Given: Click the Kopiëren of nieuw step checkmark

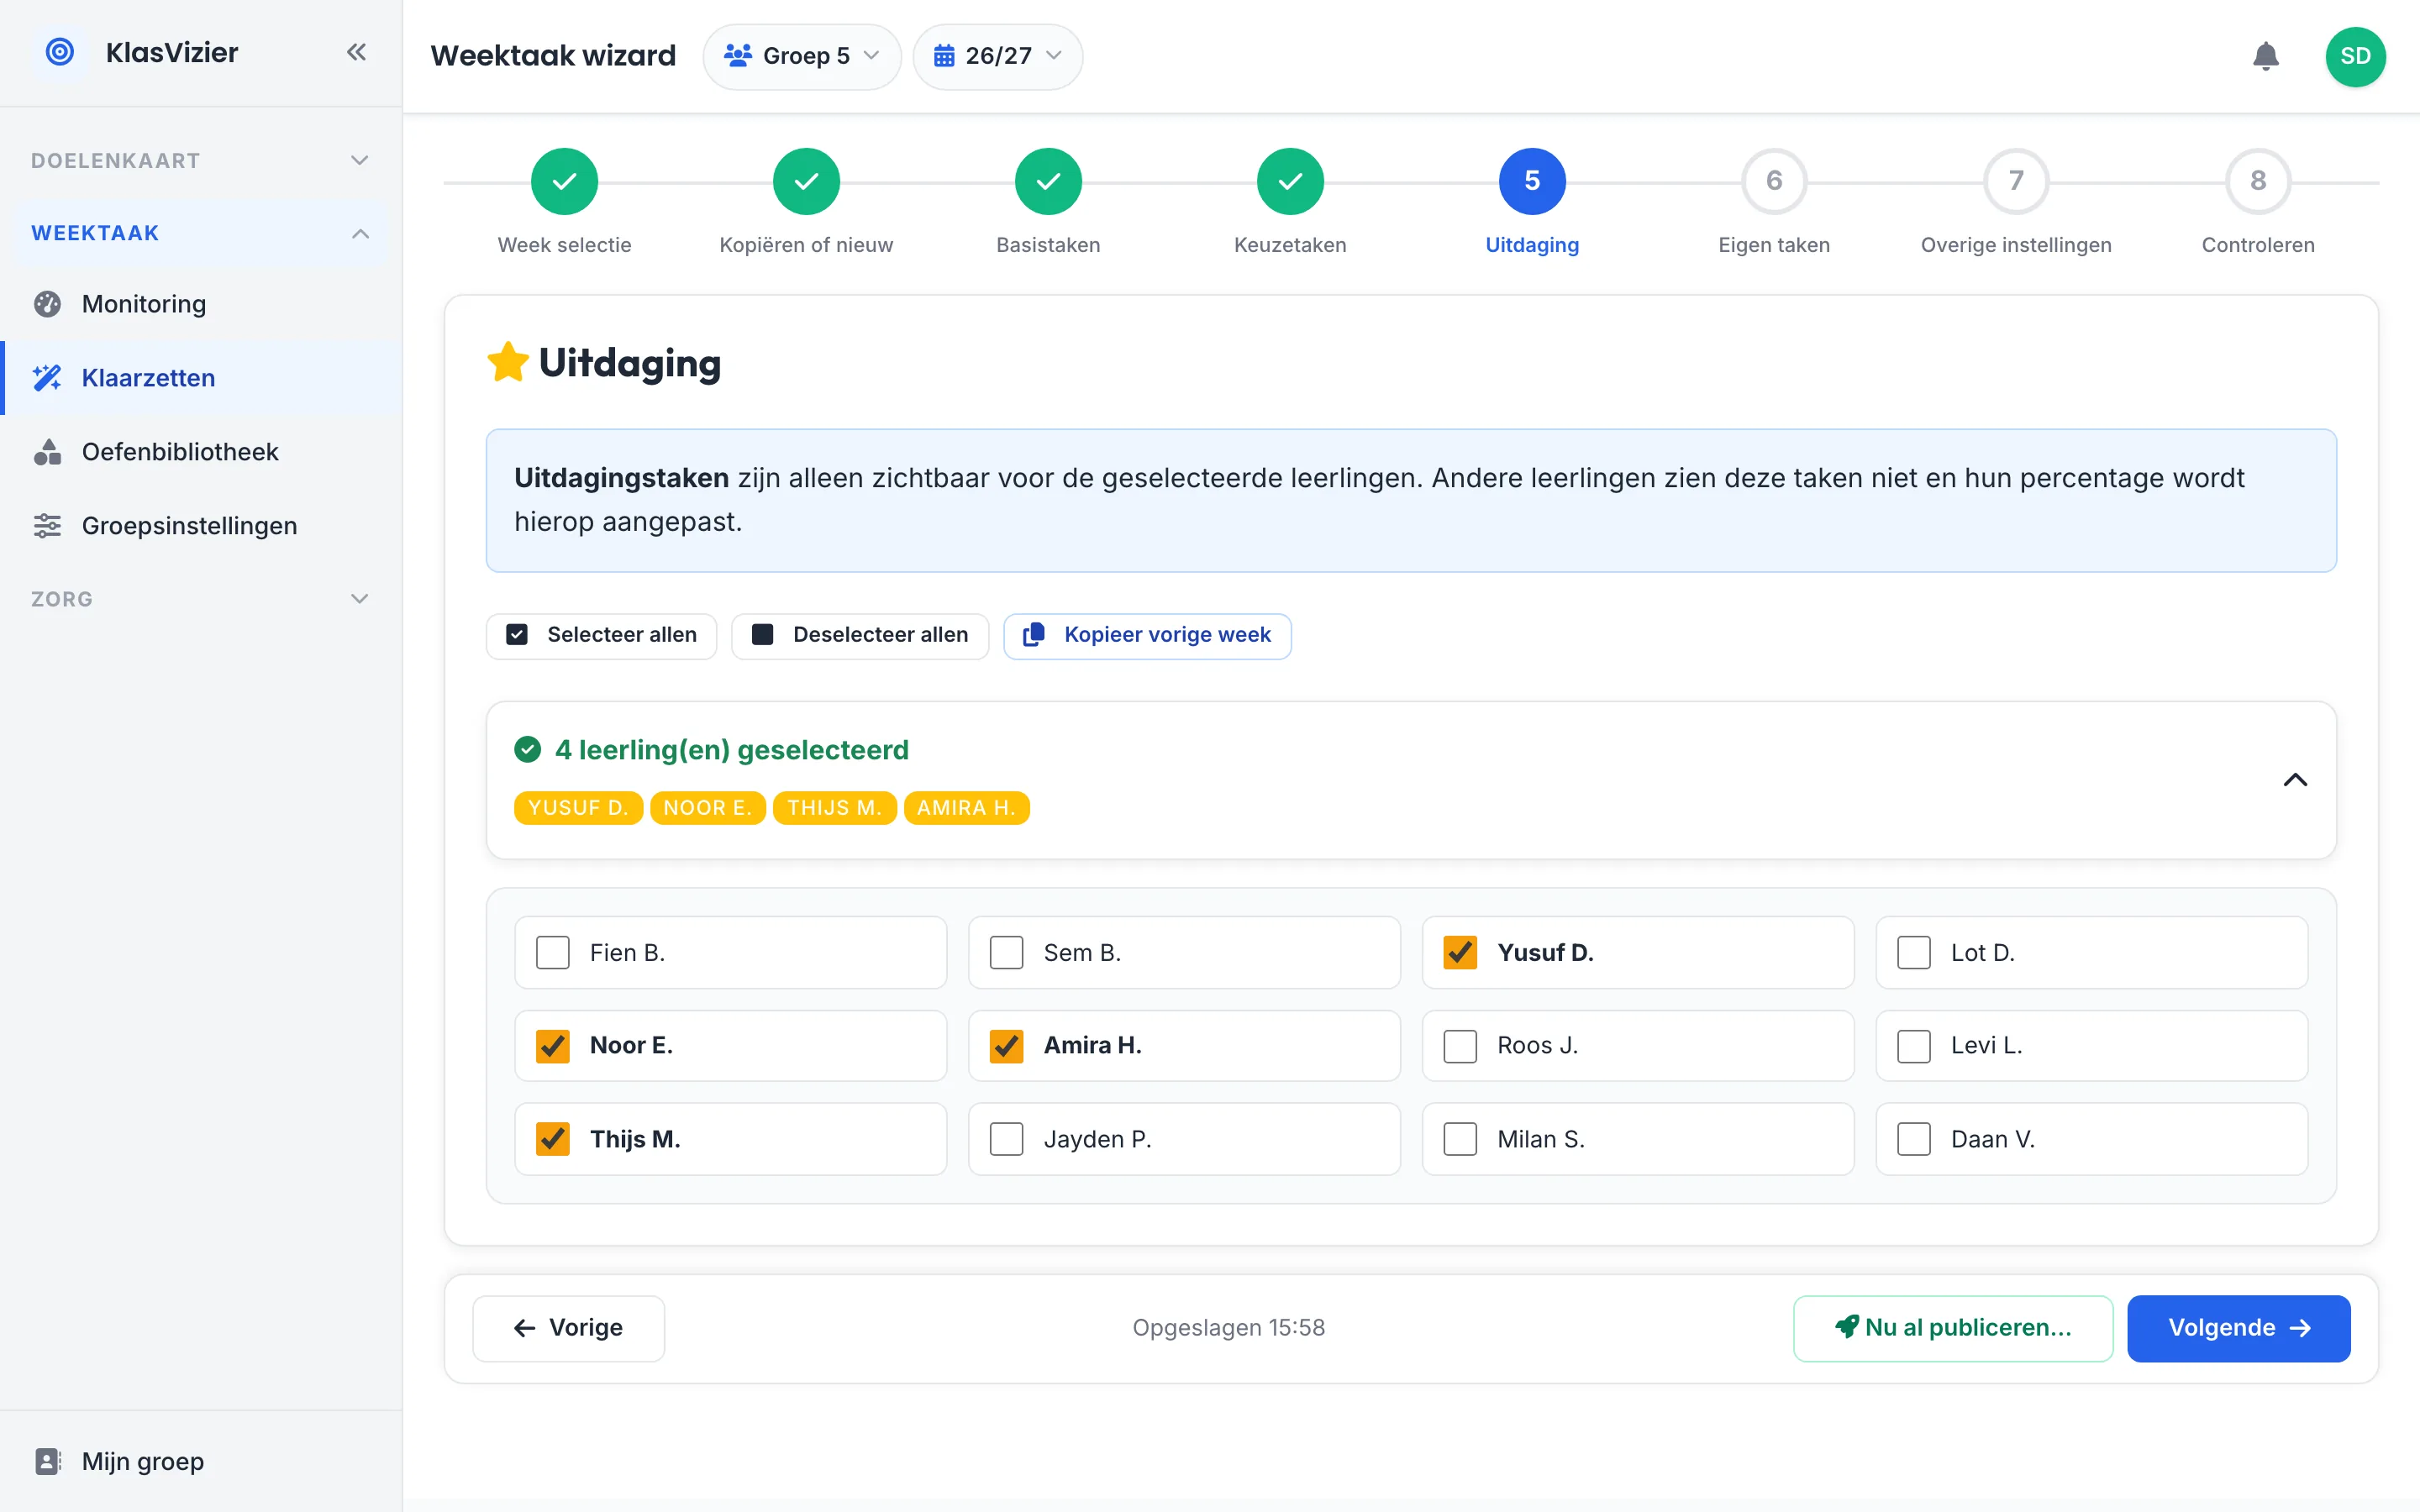Looking at the screenshot, I should [806, 181].
